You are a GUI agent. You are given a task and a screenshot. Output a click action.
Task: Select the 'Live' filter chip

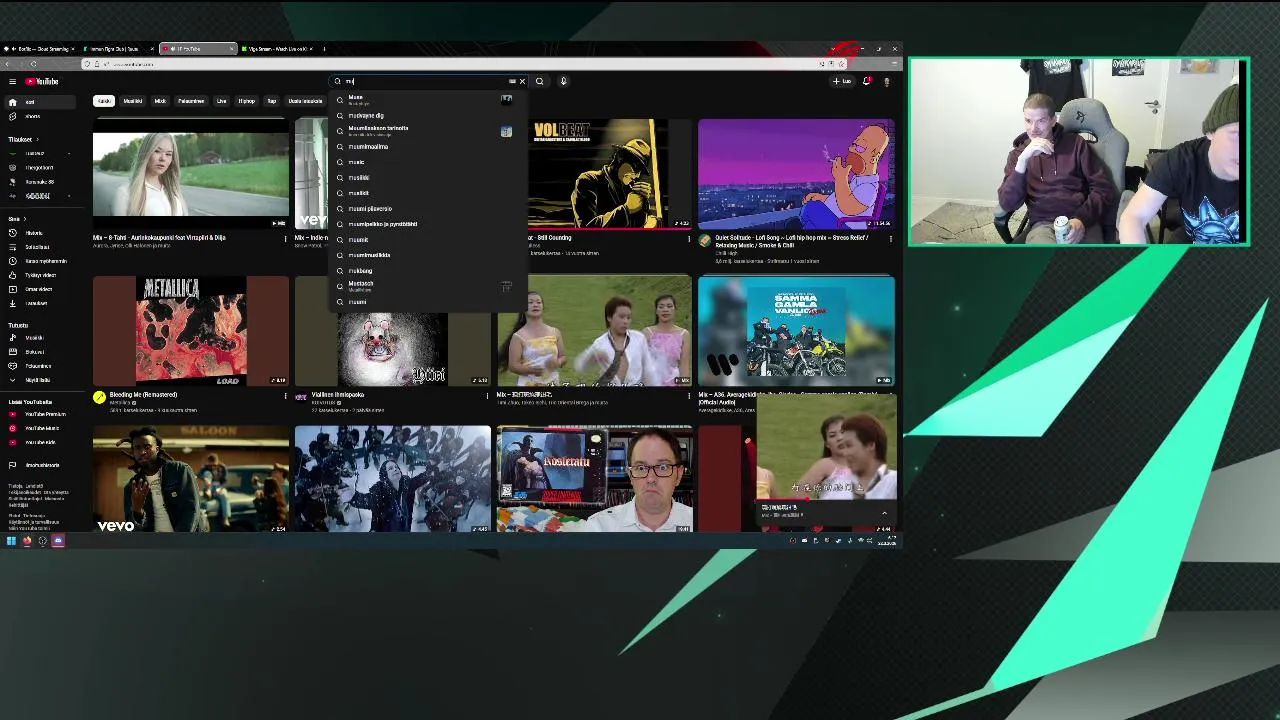pyautogui.click(x=222, y=101)
